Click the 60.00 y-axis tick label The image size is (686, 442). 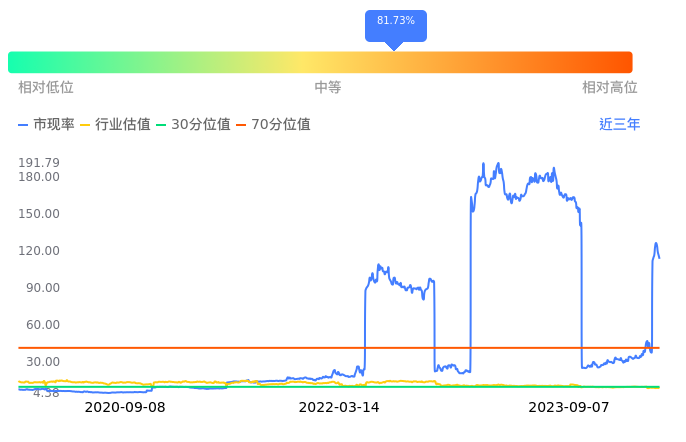coord(42,325)
